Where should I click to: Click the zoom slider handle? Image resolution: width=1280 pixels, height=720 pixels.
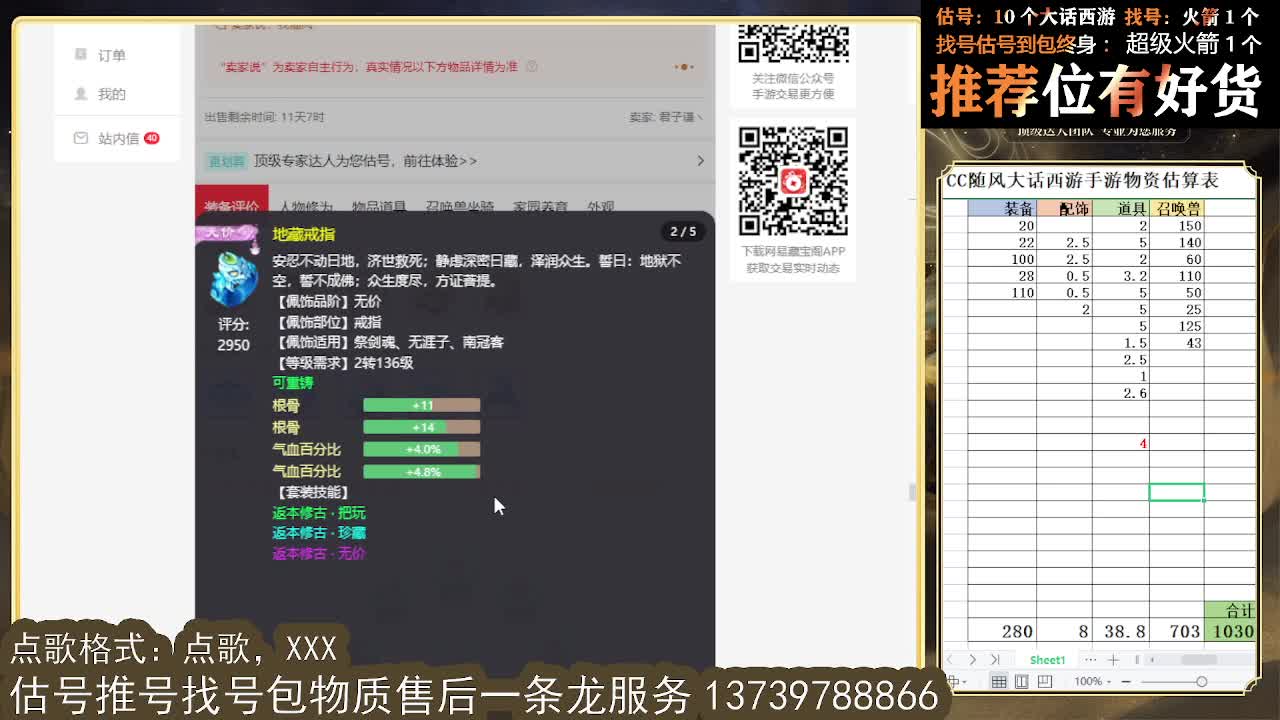(x=1202, y=682)
